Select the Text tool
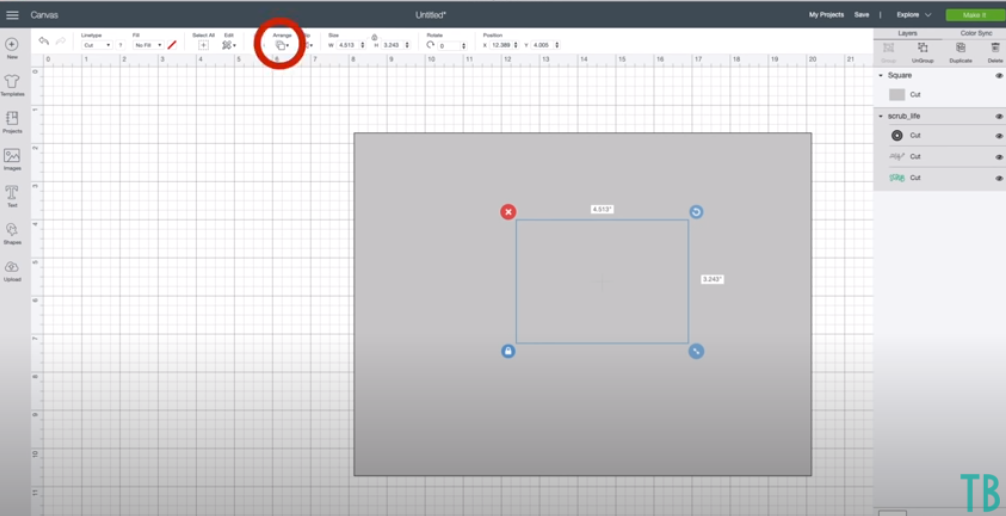This screenshot has width=1006, height=516. [x=12, y=196]
